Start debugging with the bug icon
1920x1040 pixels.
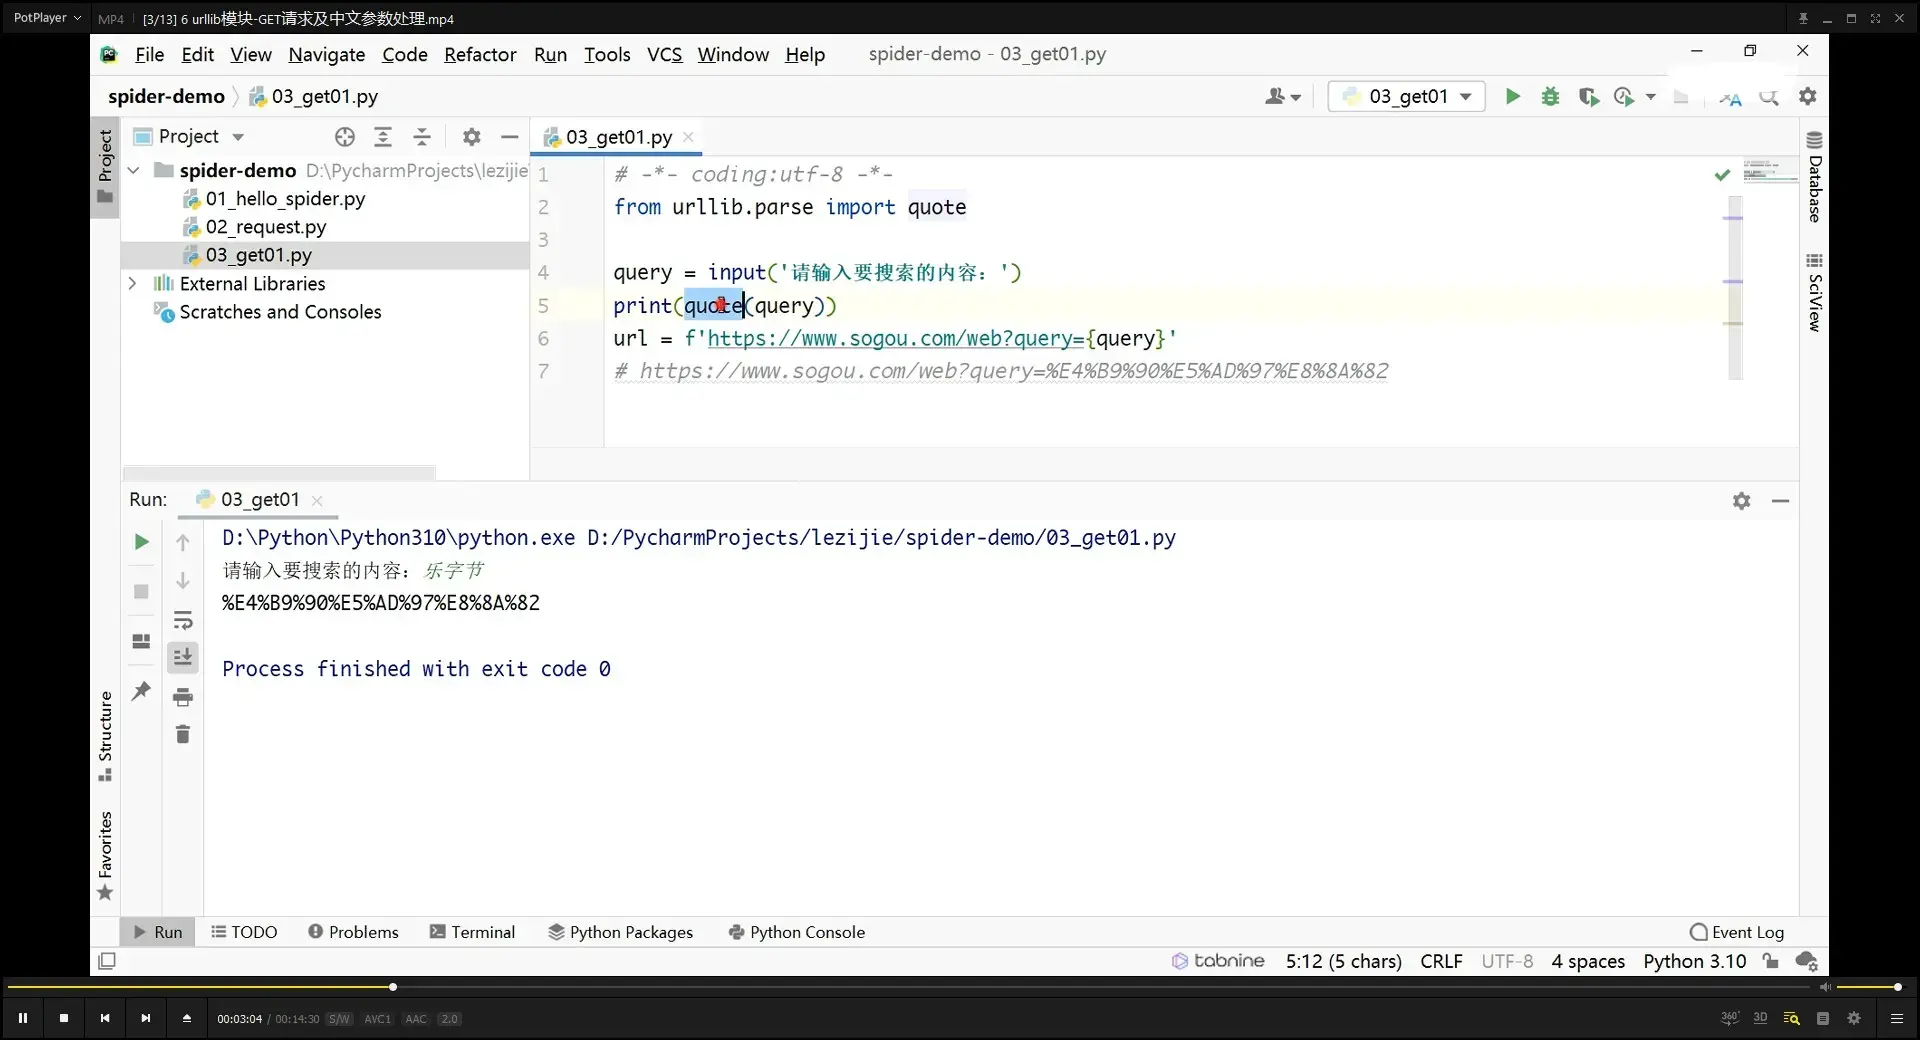click(1550, 96)
